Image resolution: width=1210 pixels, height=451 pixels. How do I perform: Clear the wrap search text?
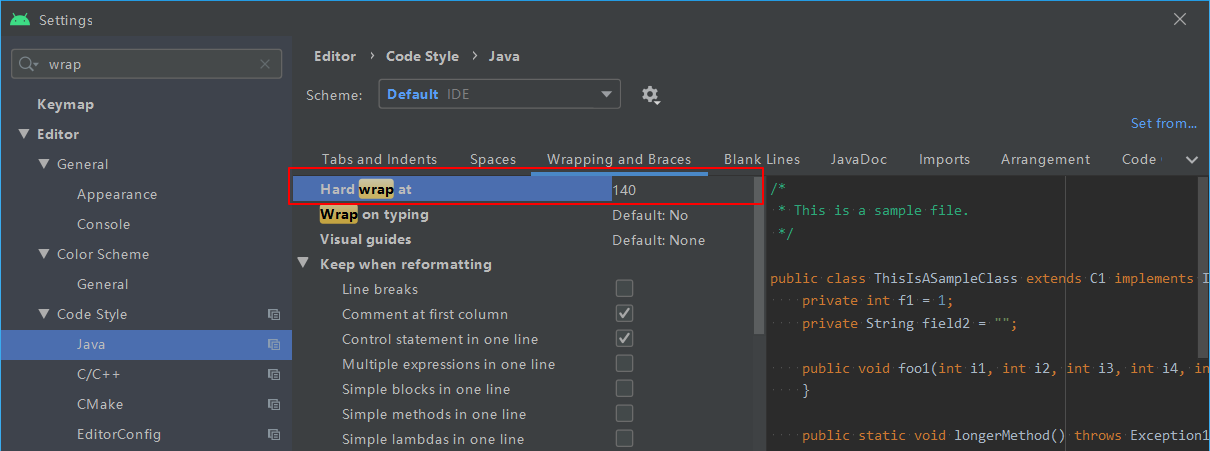click(265, 64)
